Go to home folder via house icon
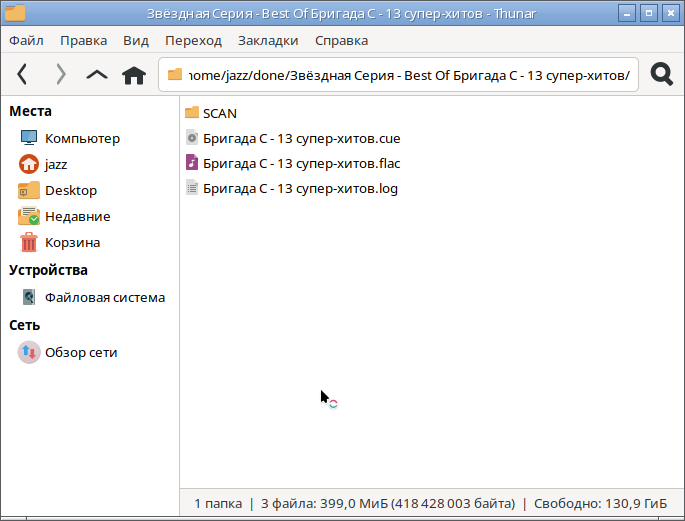 134,75
